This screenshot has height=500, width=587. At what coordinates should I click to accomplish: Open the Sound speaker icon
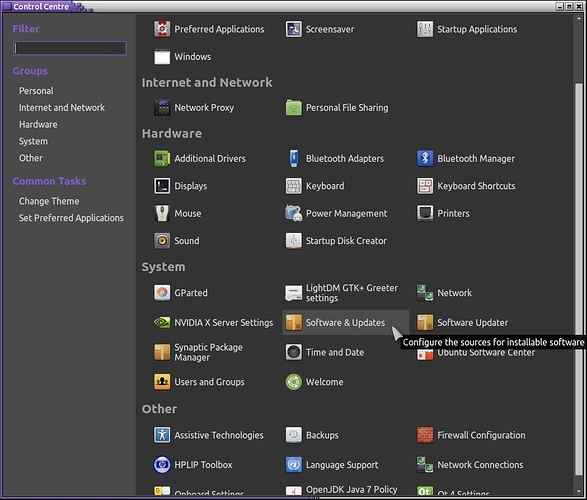point(162,241)
